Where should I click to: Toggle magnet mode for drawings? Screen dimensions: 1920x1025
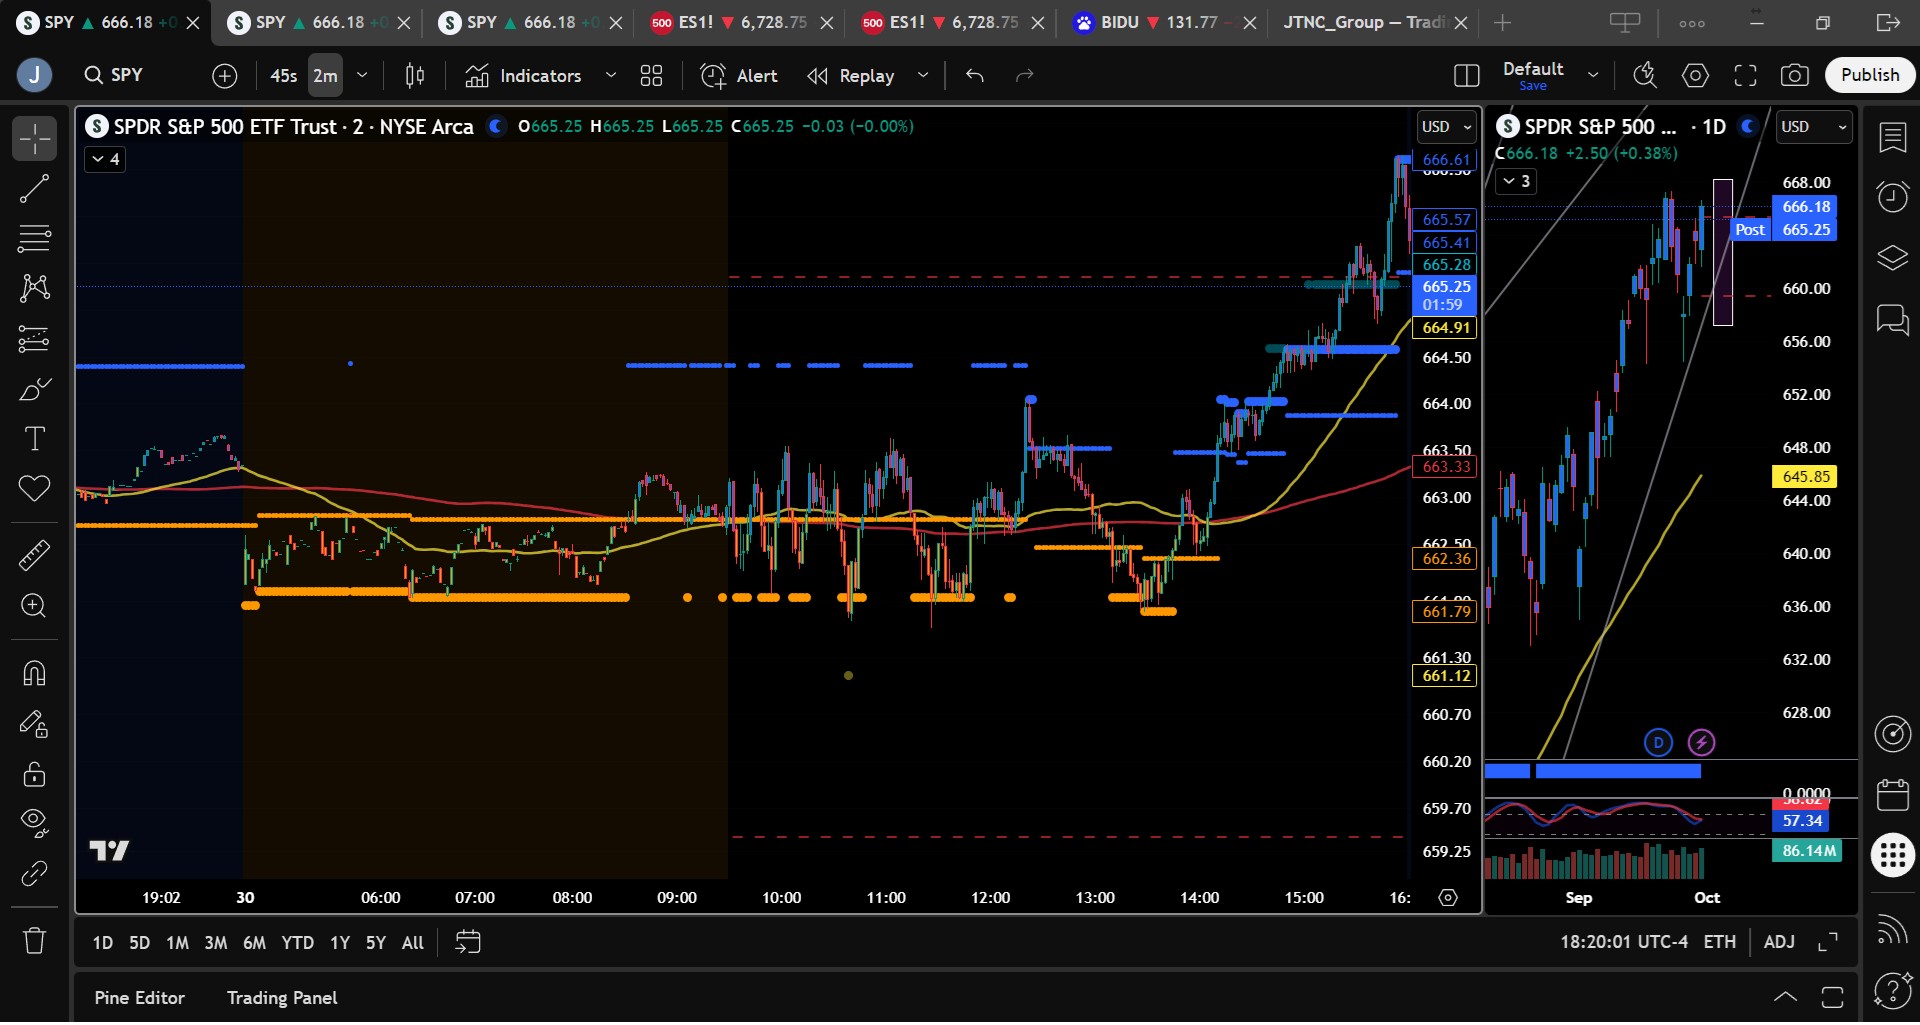(x=34, y=673)
